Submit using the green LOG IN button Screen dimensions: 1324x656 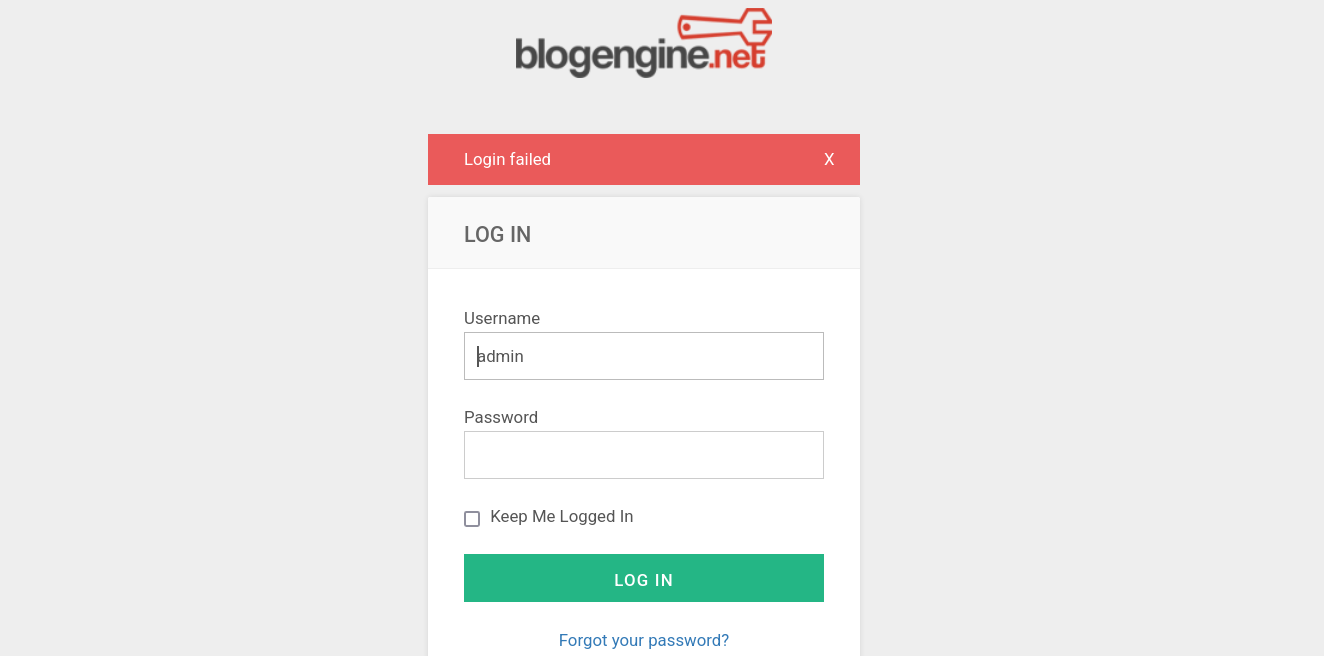click(644, 578)
